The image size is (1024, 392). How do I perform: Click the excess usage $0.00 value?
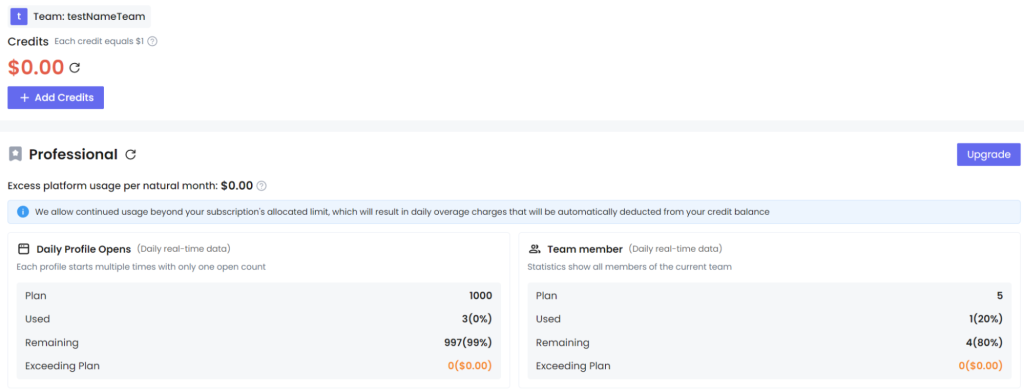(236, 186)
